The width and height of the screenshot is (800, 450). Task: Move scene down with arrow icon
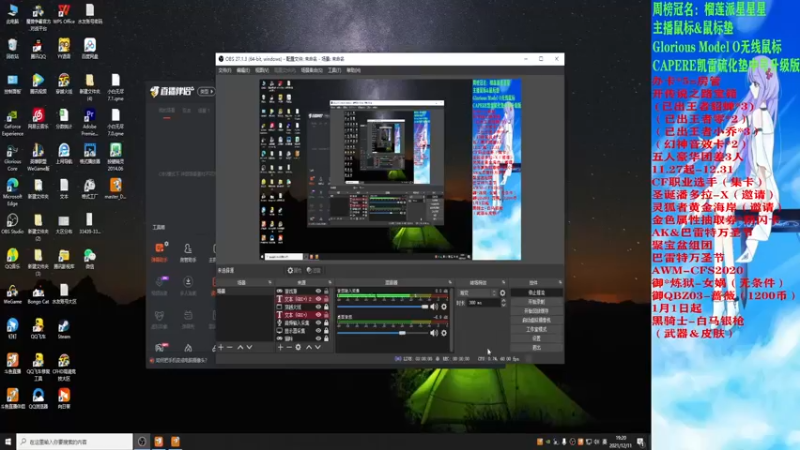[x=249, y=347]
